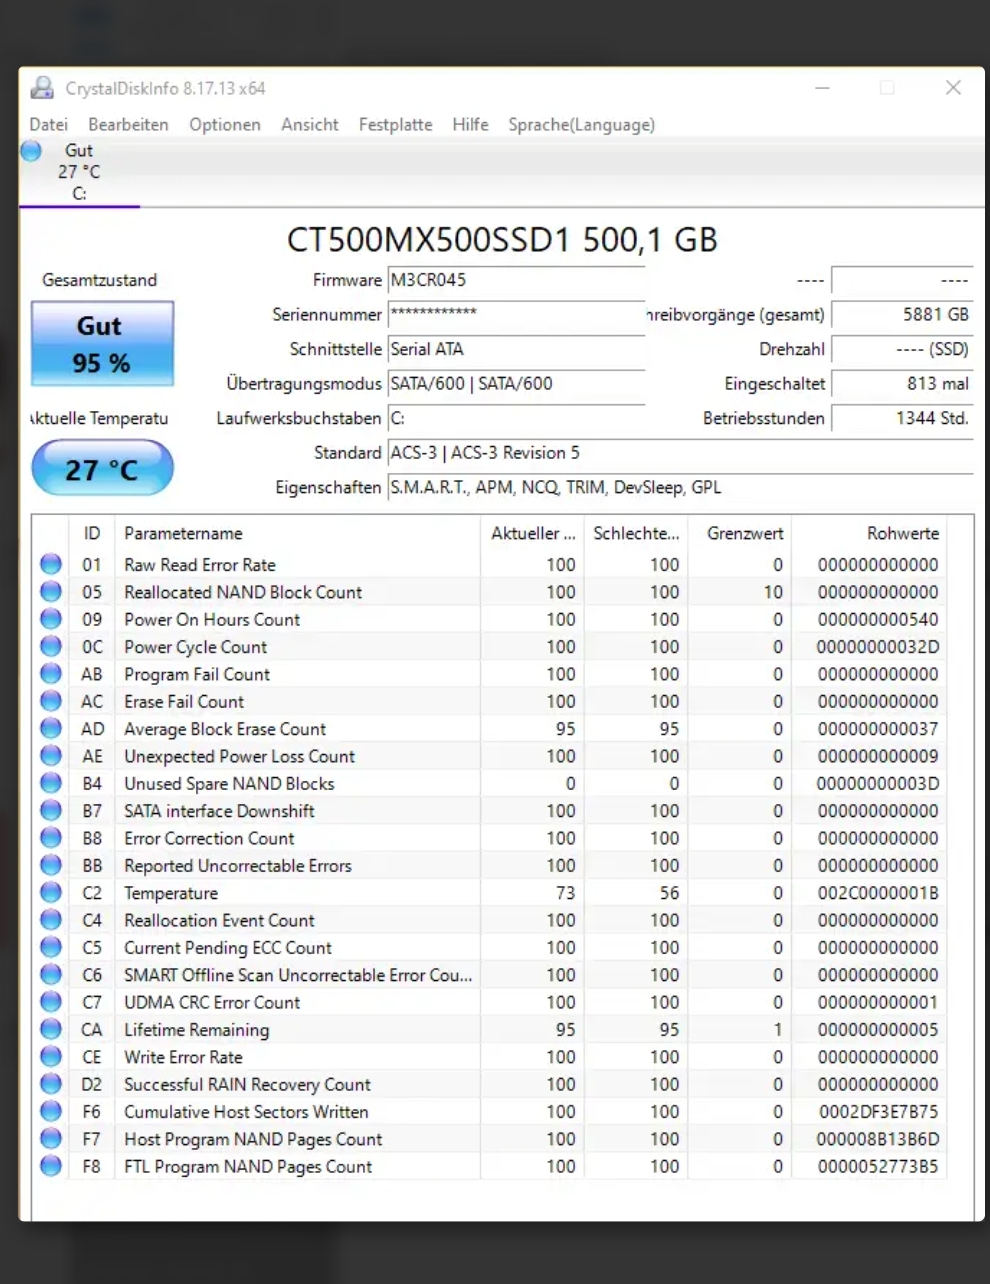The width and height of the screenshot is (990, 1284).
Task: Click raw value 002C0000001B
Action: point(878,893)
